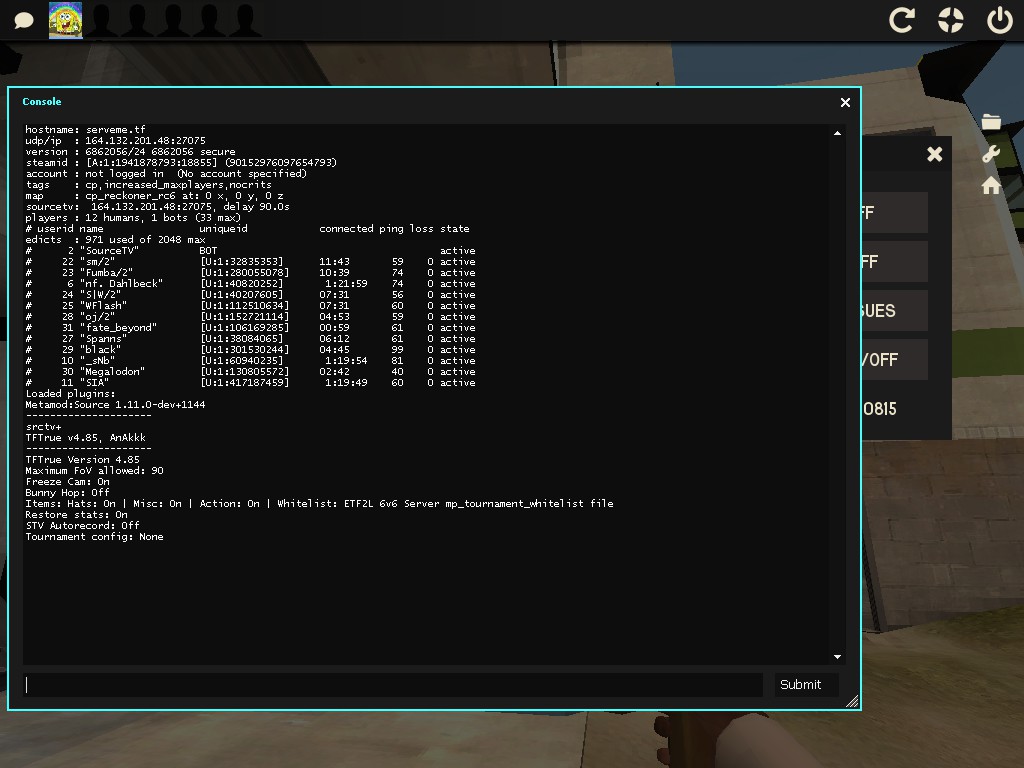This screenshot has width=1024, height=768.
Task: Click the partially hidden button ending in "/OFF"
Action: (x=893, y=359)
